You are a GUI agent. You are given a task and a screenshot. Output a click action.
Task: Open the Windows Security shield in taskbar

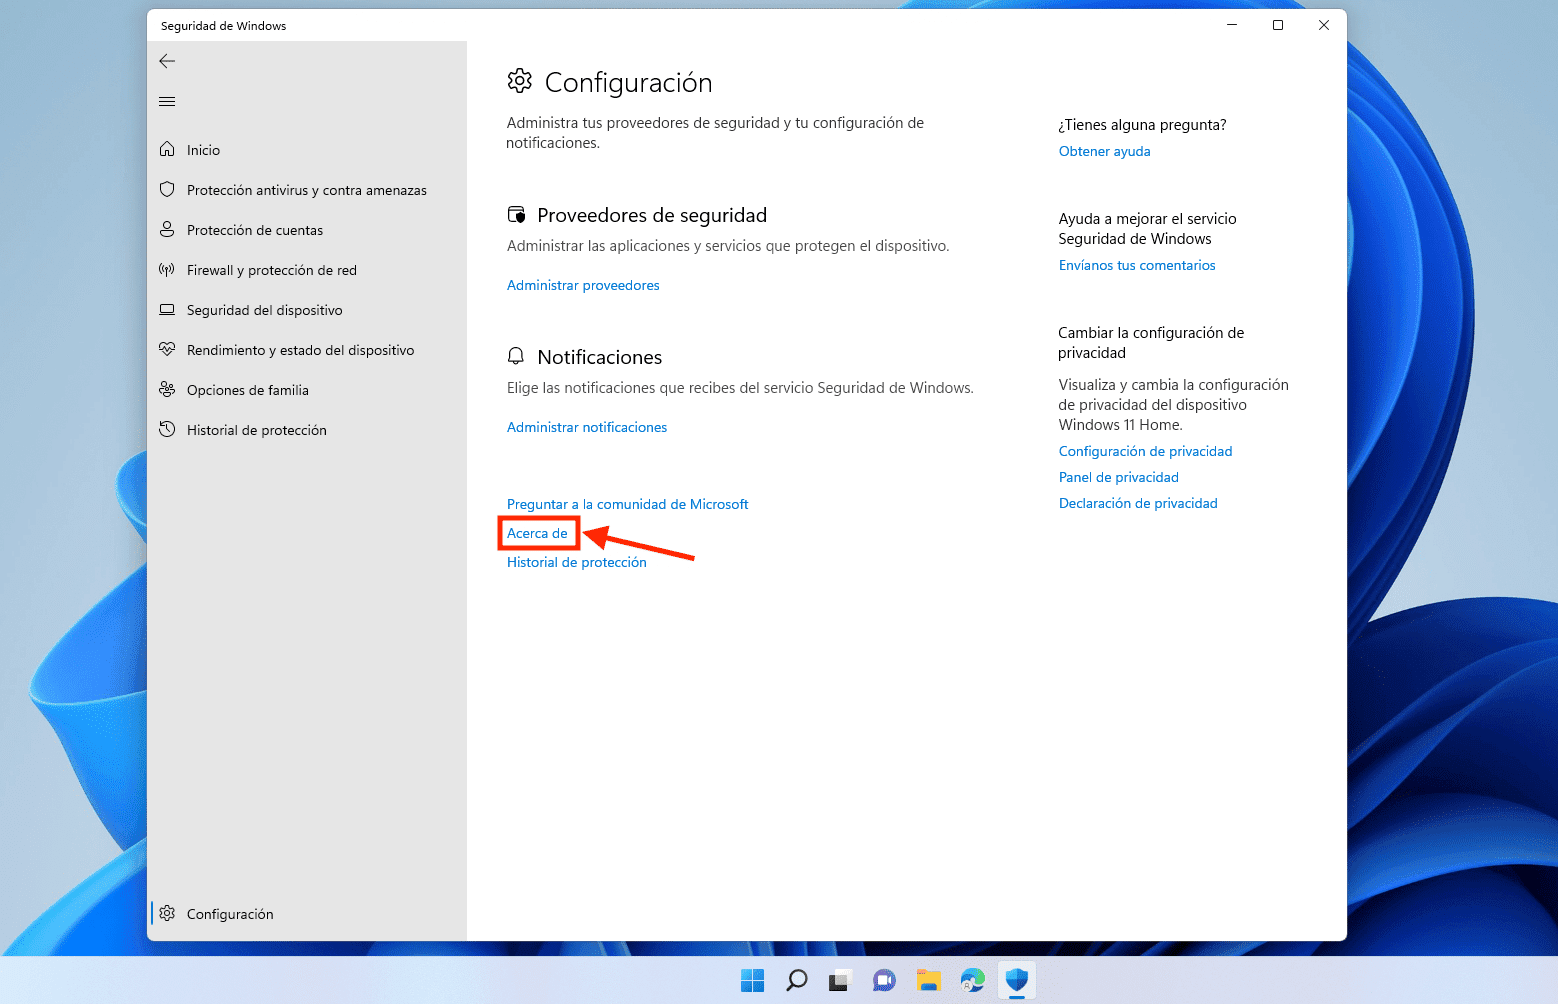tap(1017, 980)
